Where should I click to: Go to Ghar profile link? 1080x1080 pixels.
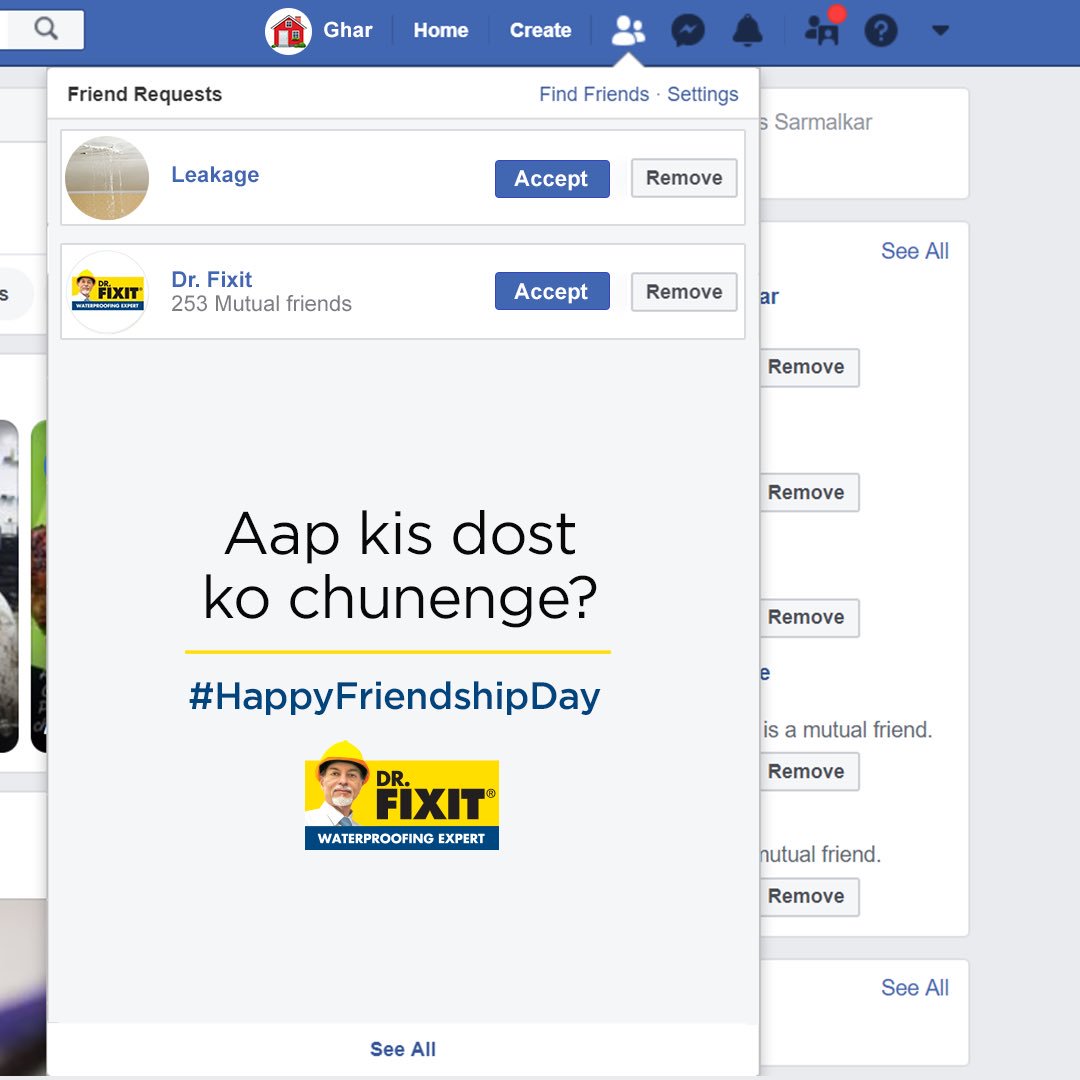point(348,30)
